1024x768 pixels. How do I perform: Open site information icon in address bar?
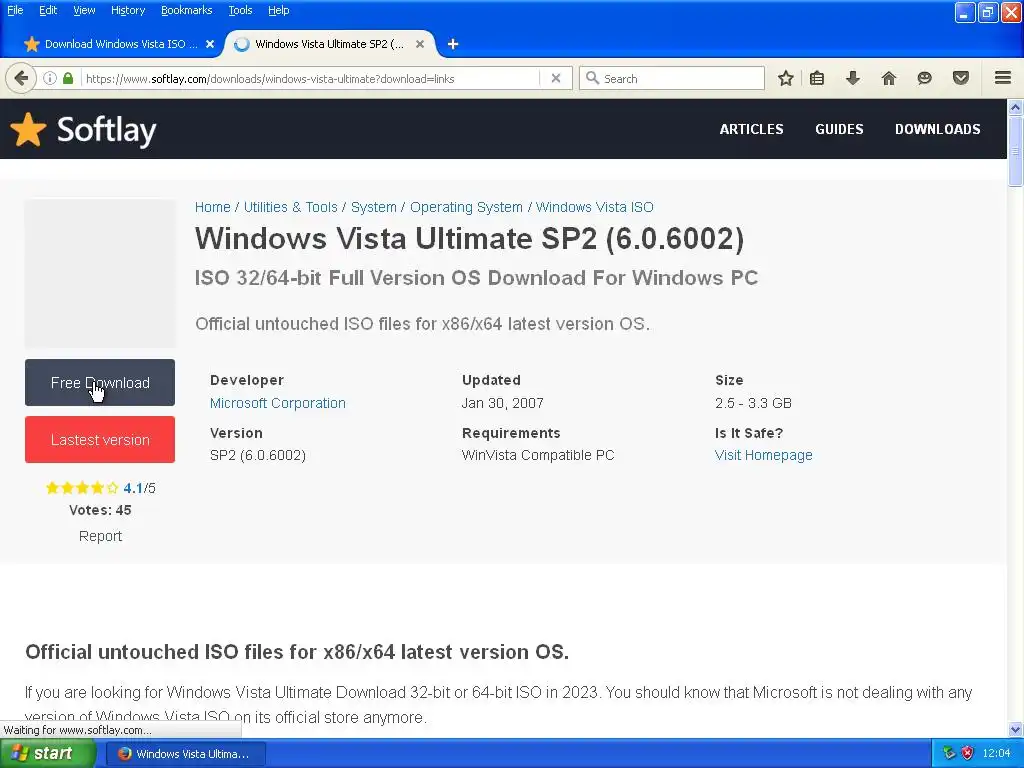pyautogui.click(x=50, y=78)
